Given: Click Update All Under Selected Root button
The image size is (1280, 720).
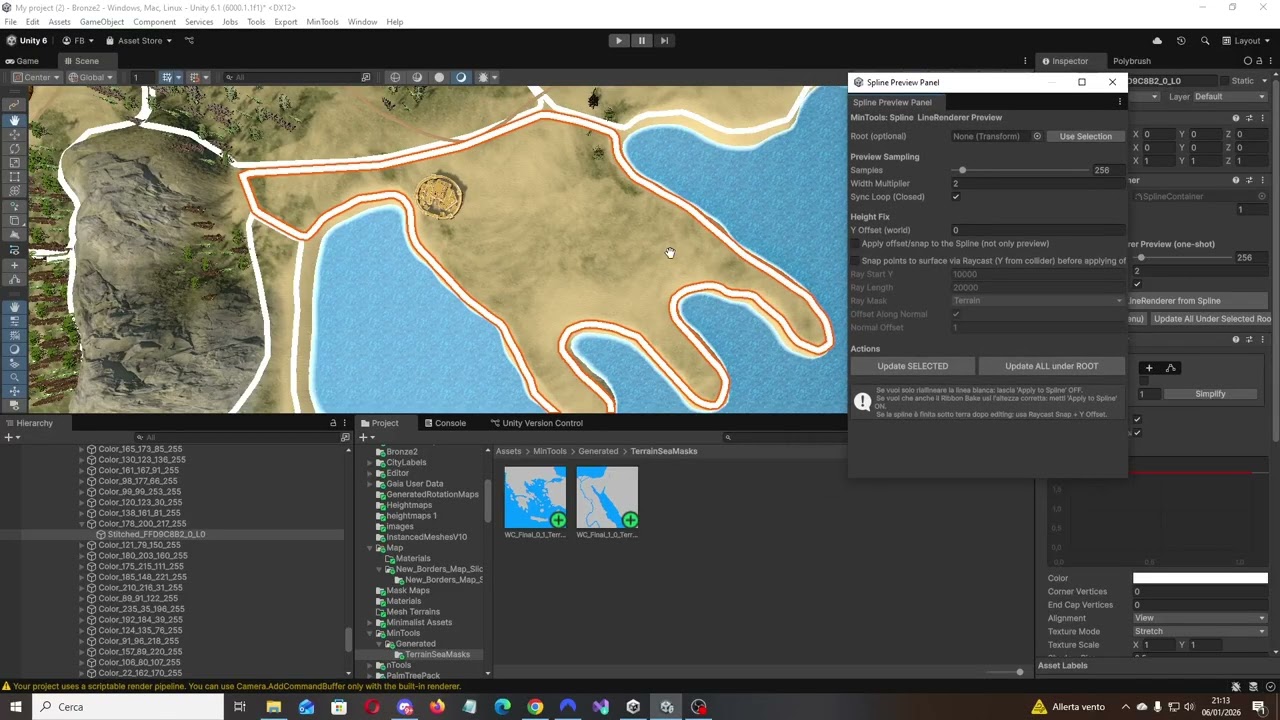Looking at the screenshot, I should [1211, 319].
